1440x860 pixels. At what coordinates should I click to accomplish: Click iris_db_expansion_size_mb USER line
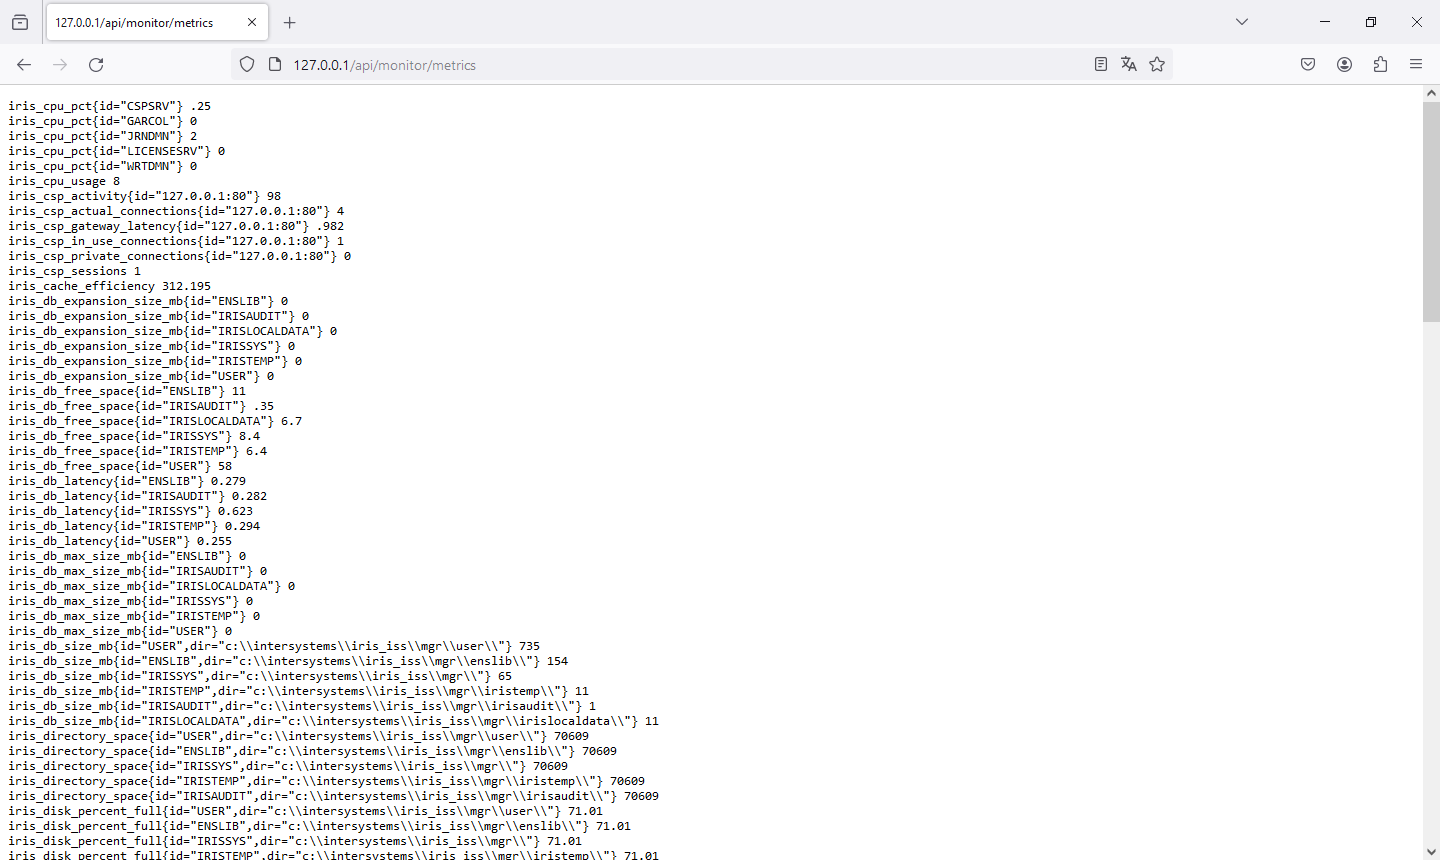141,376
